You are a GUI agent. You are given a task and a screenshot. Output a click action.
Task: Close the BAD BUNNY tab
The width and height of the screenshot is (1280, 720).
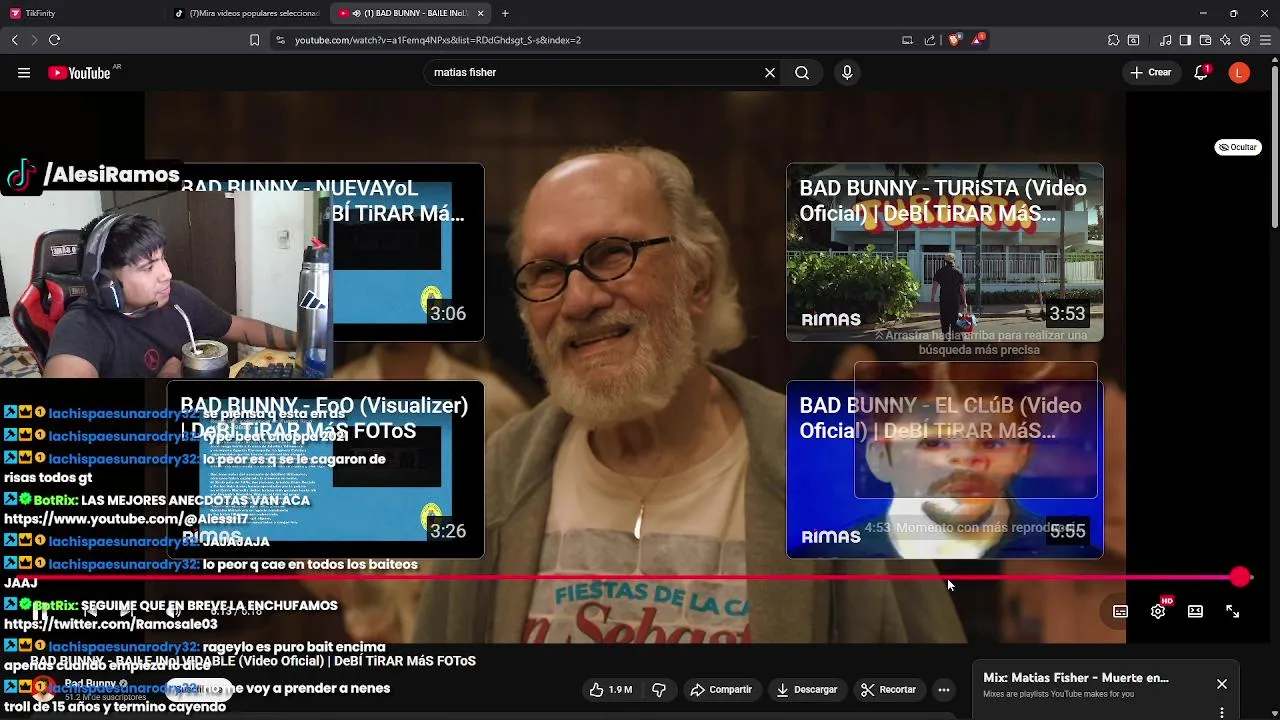click(481, 13)
